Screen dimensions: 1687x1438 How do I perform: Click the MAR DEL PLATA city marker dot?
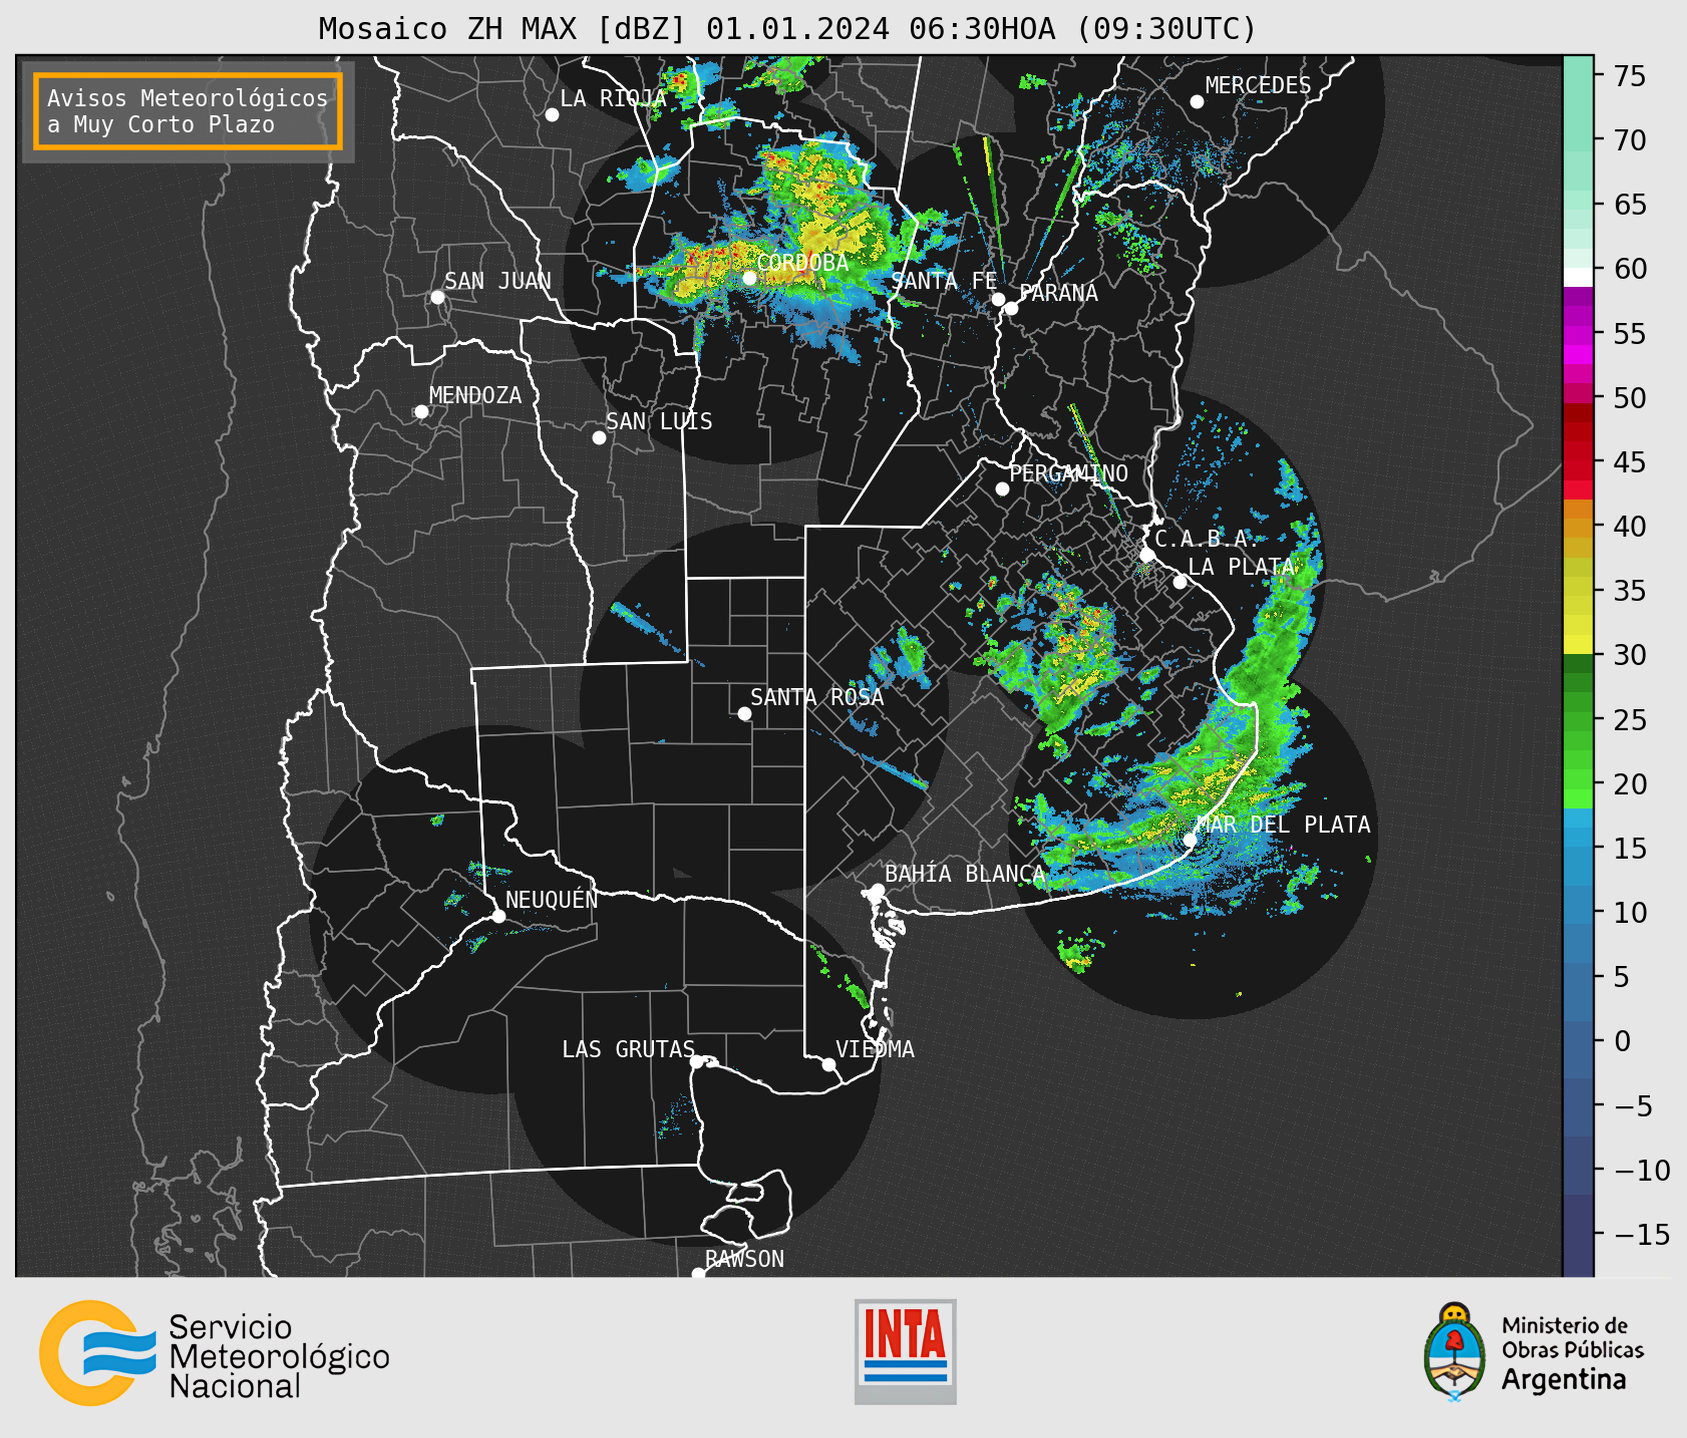(1190, 840)
